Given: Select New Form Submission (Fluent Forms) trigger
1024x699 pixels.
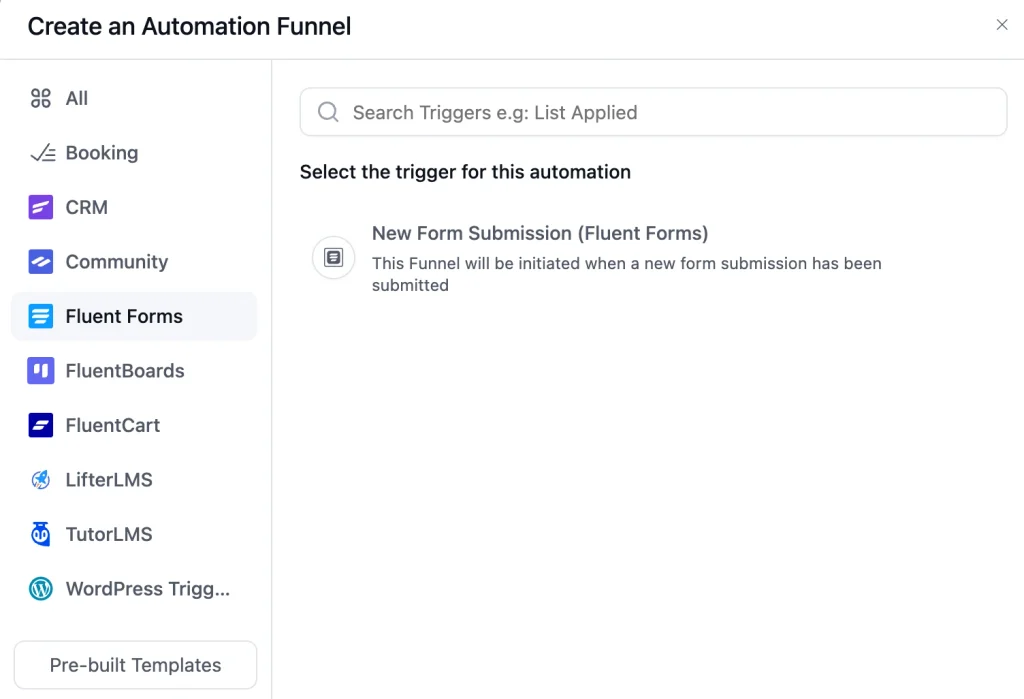Looking at the screenshot, I should [539, 233].
